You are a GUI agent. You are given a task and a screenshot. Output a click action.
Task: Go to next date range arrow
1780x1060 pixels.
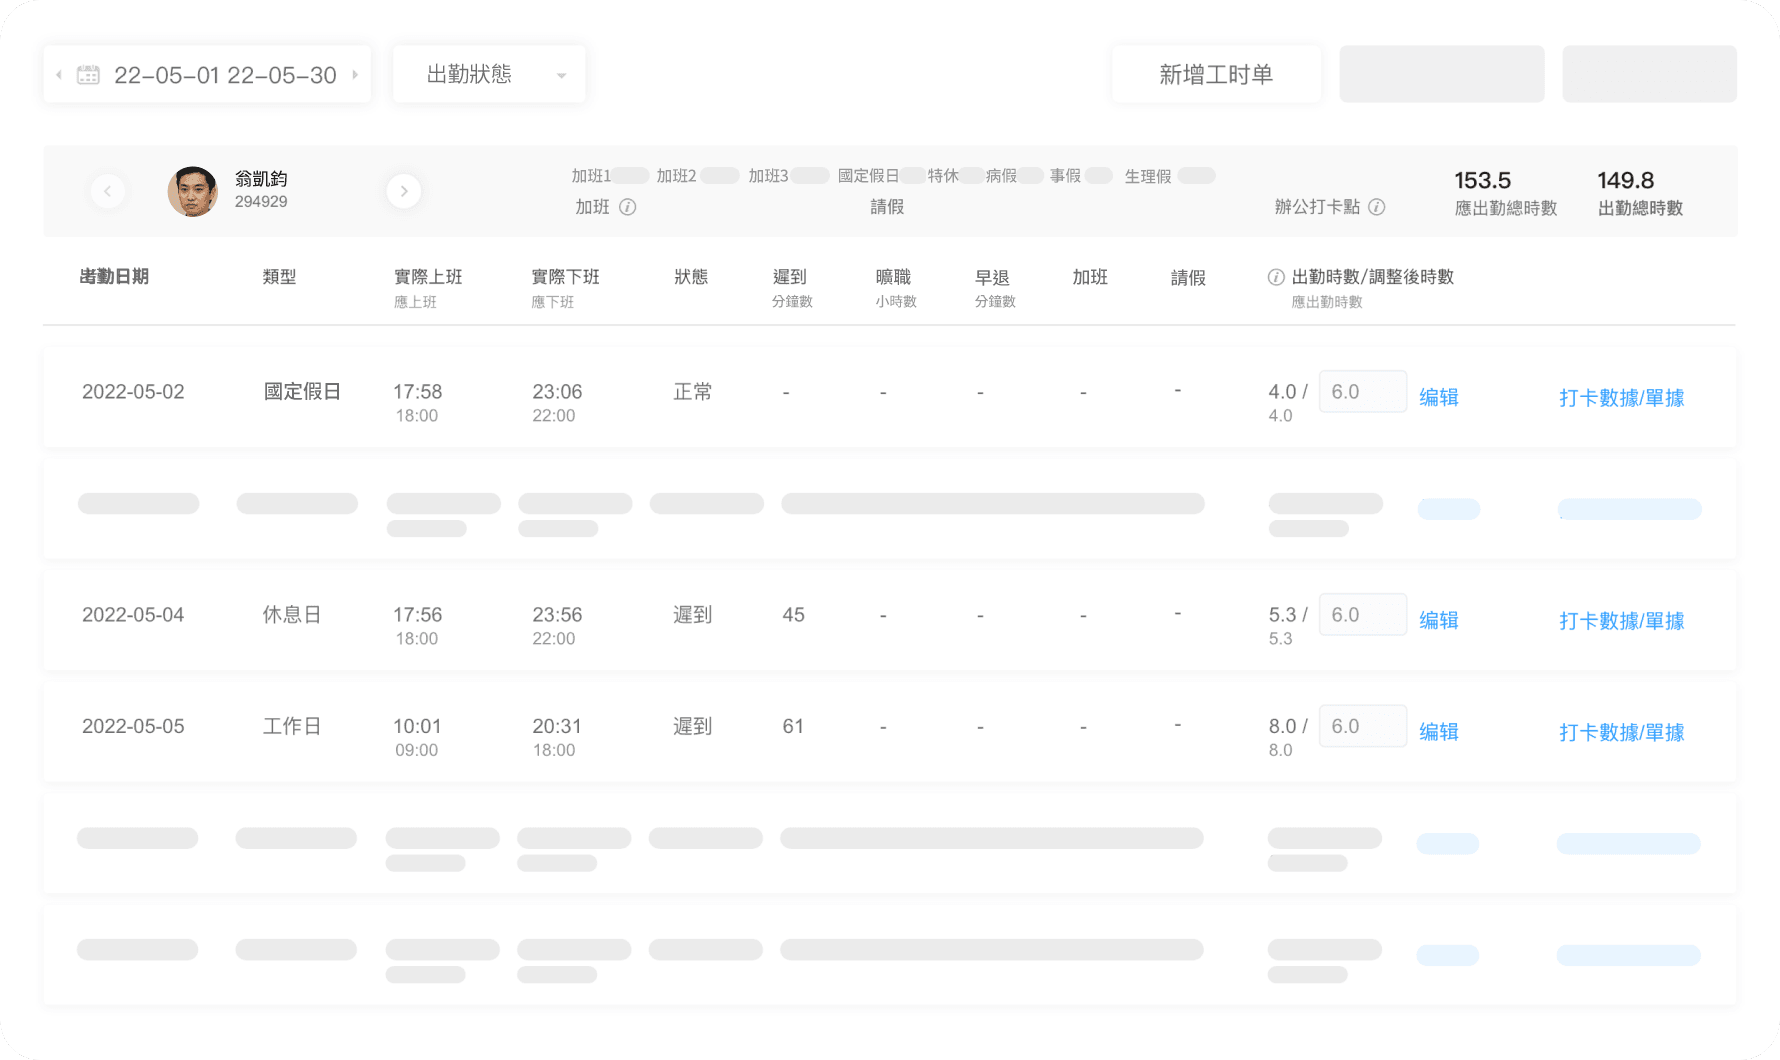355,75
